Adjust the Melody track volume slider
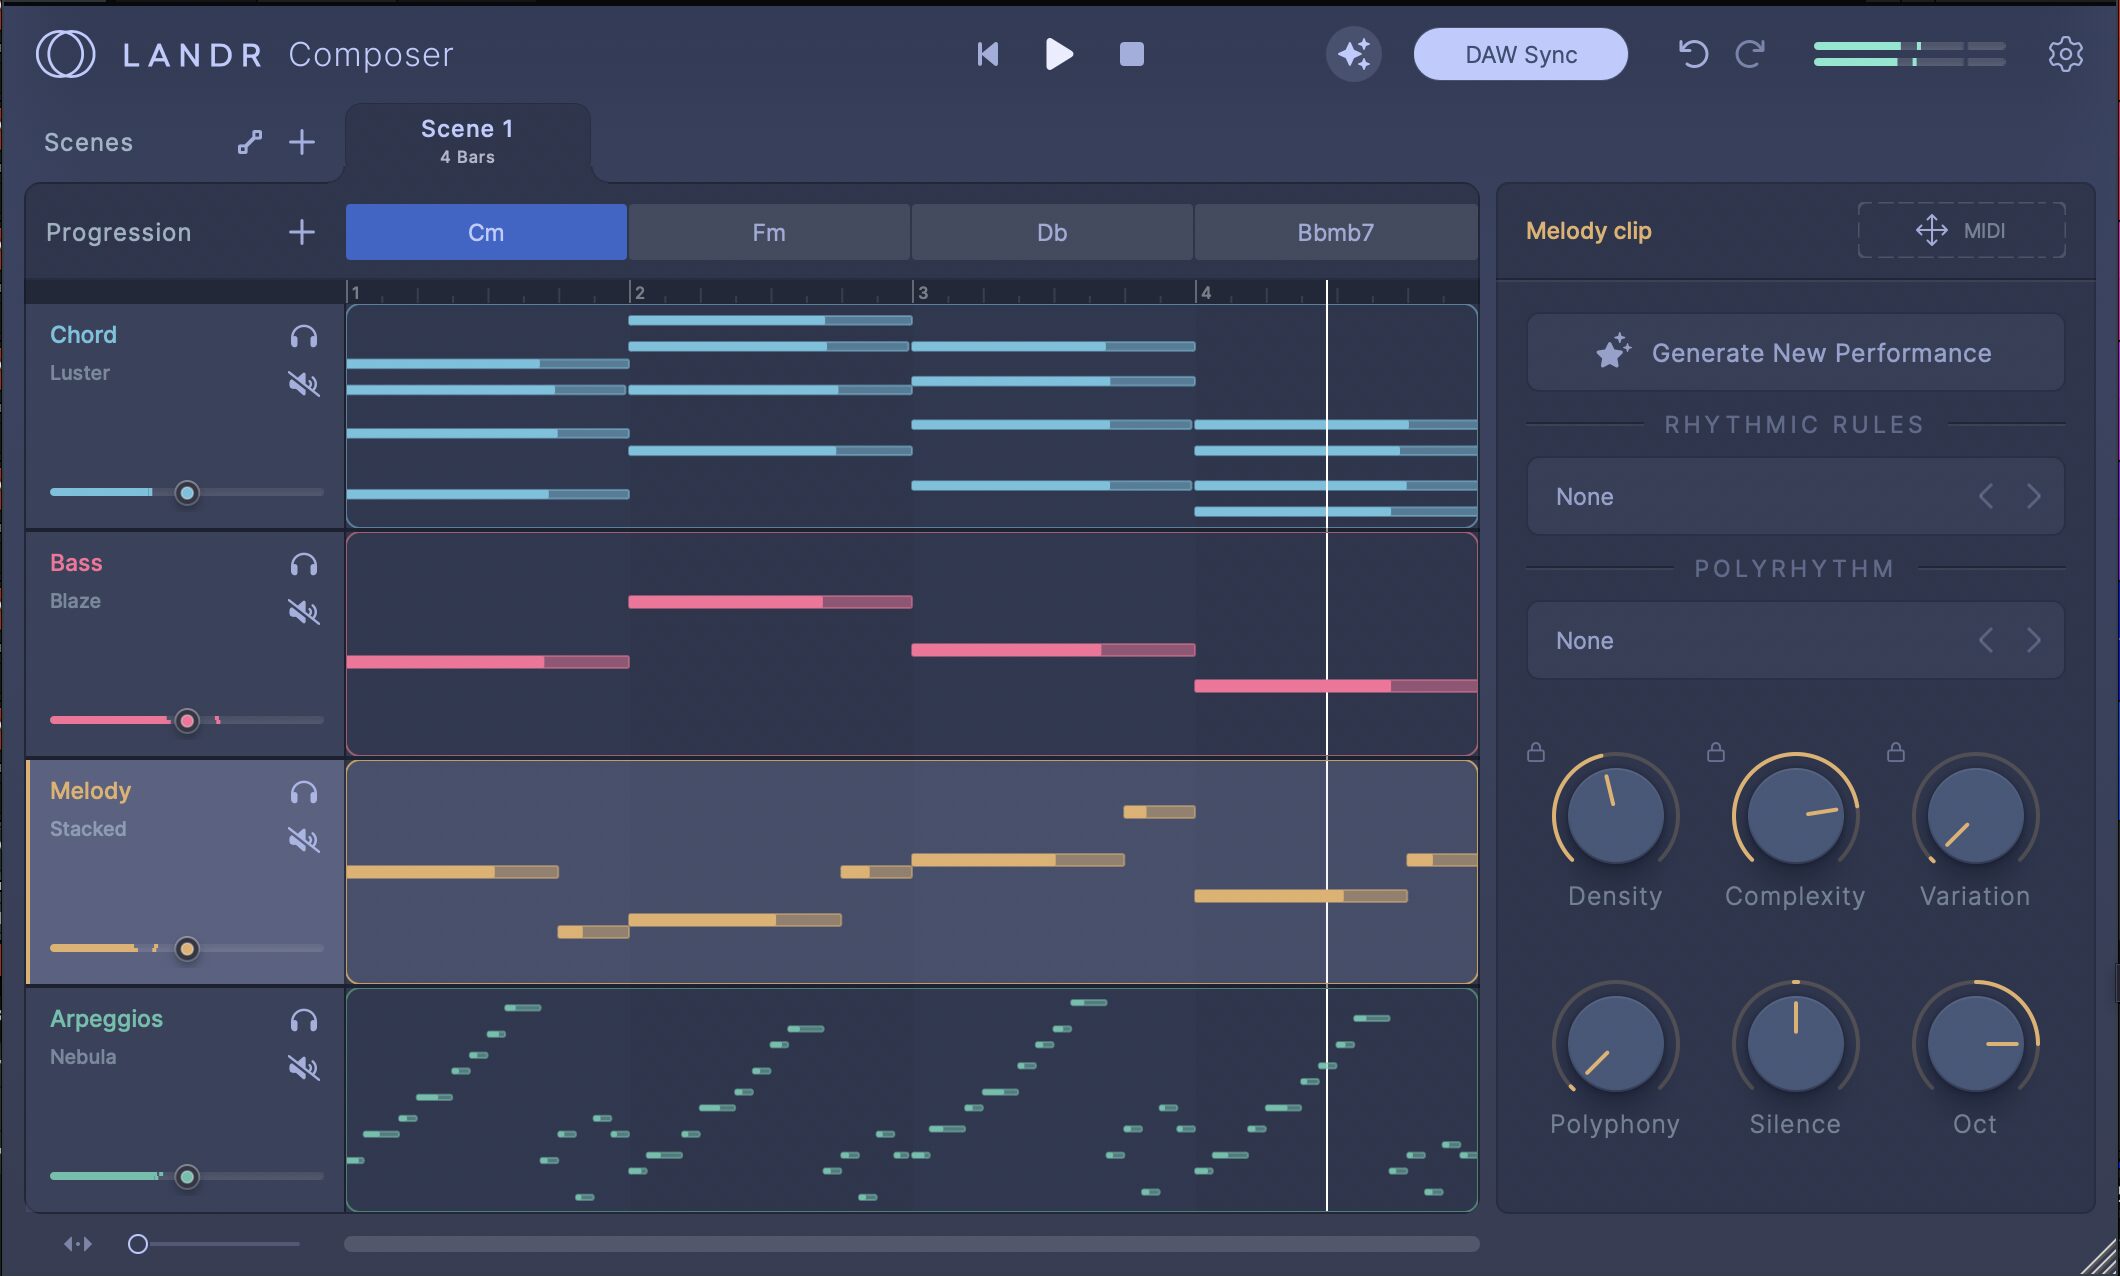 tap(187, 949)
